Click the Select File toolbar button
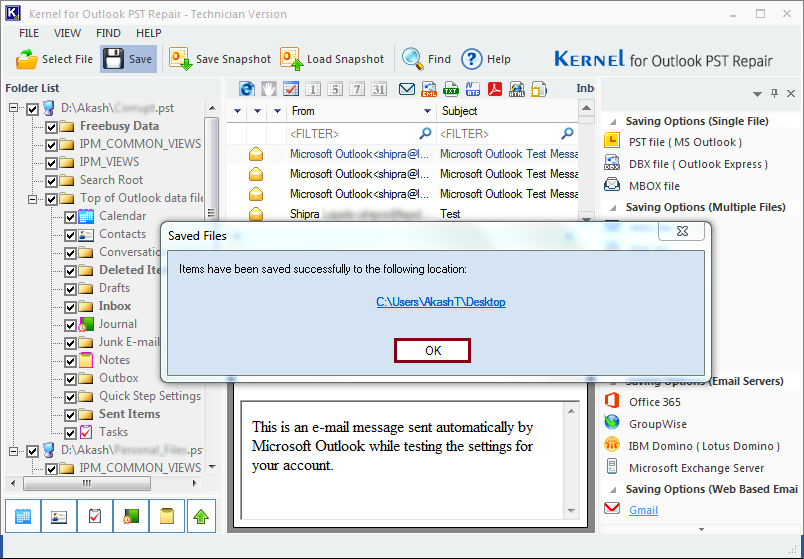Viewport: 804px width, 559px height. click(x=54, y=59)
